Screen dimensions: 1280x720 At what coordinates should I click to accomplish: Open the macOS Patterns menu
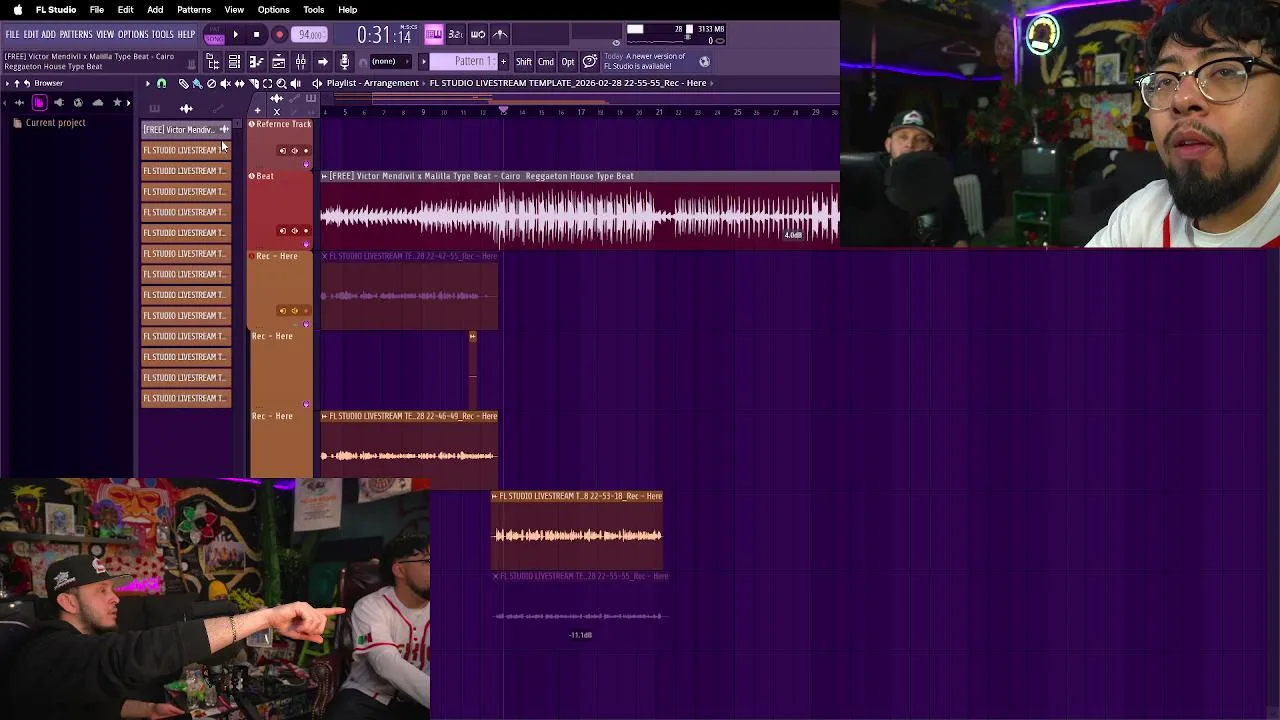[194, 9]
